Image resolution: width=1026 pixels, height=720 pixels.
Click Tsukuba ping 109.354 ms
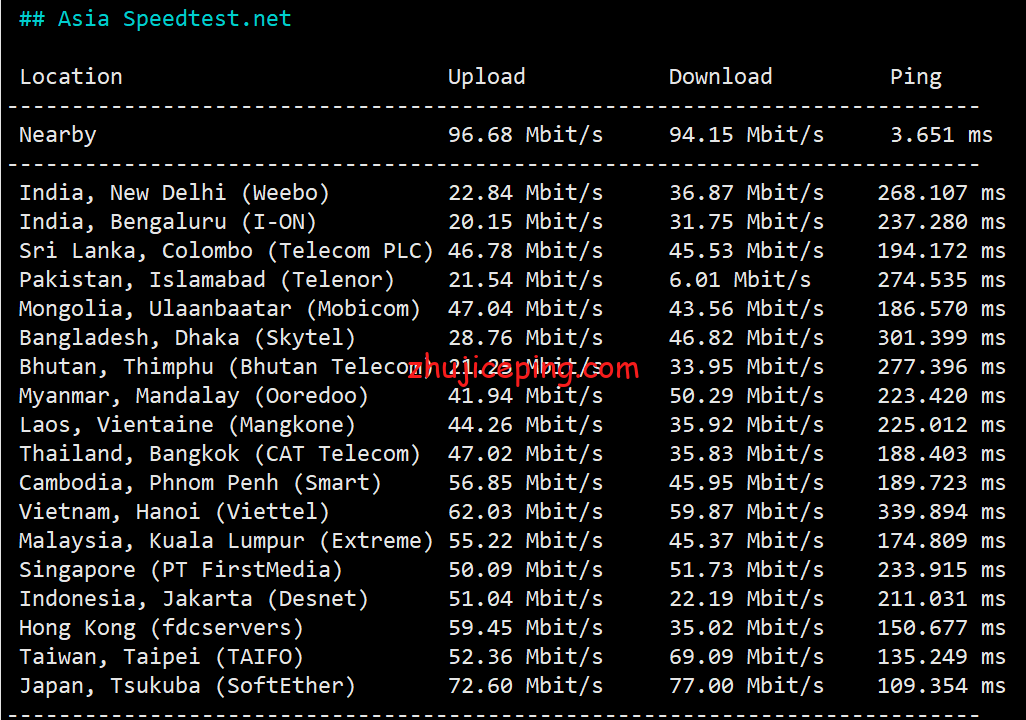[x=941, y=686]
